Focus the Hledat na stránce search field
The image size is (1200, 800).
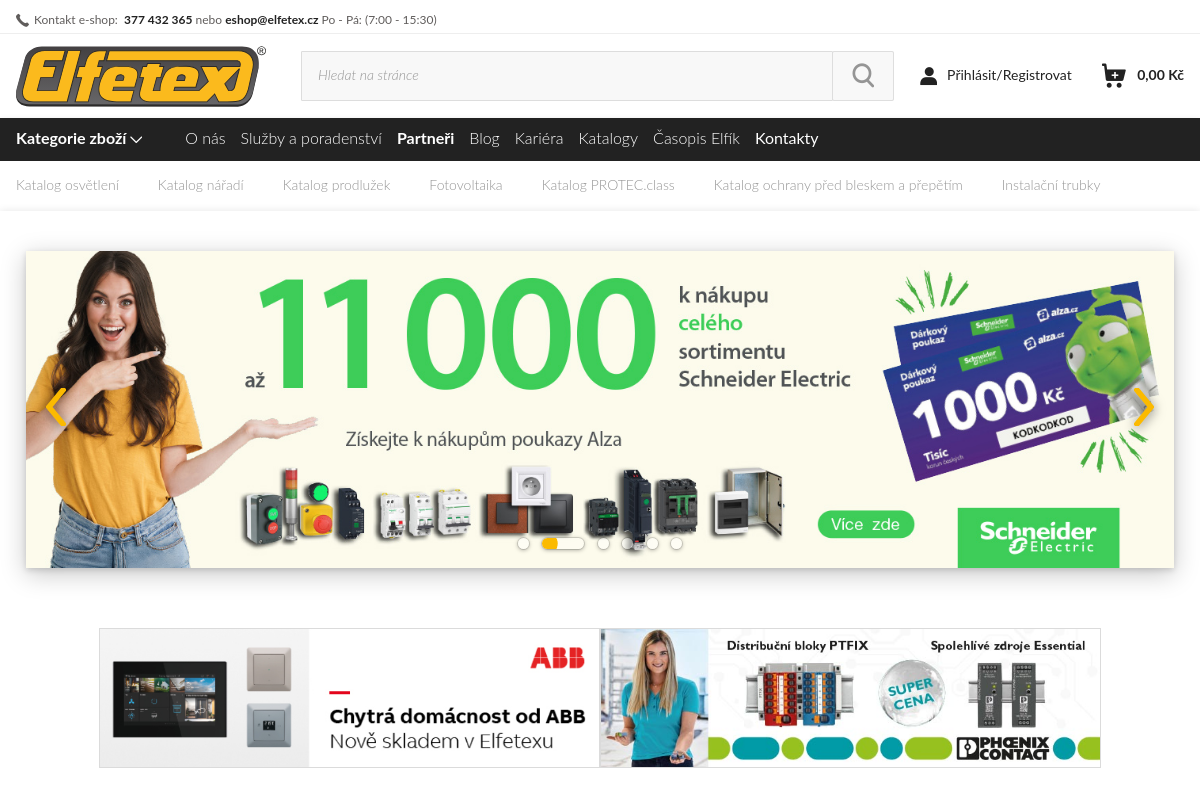(567, 76)
